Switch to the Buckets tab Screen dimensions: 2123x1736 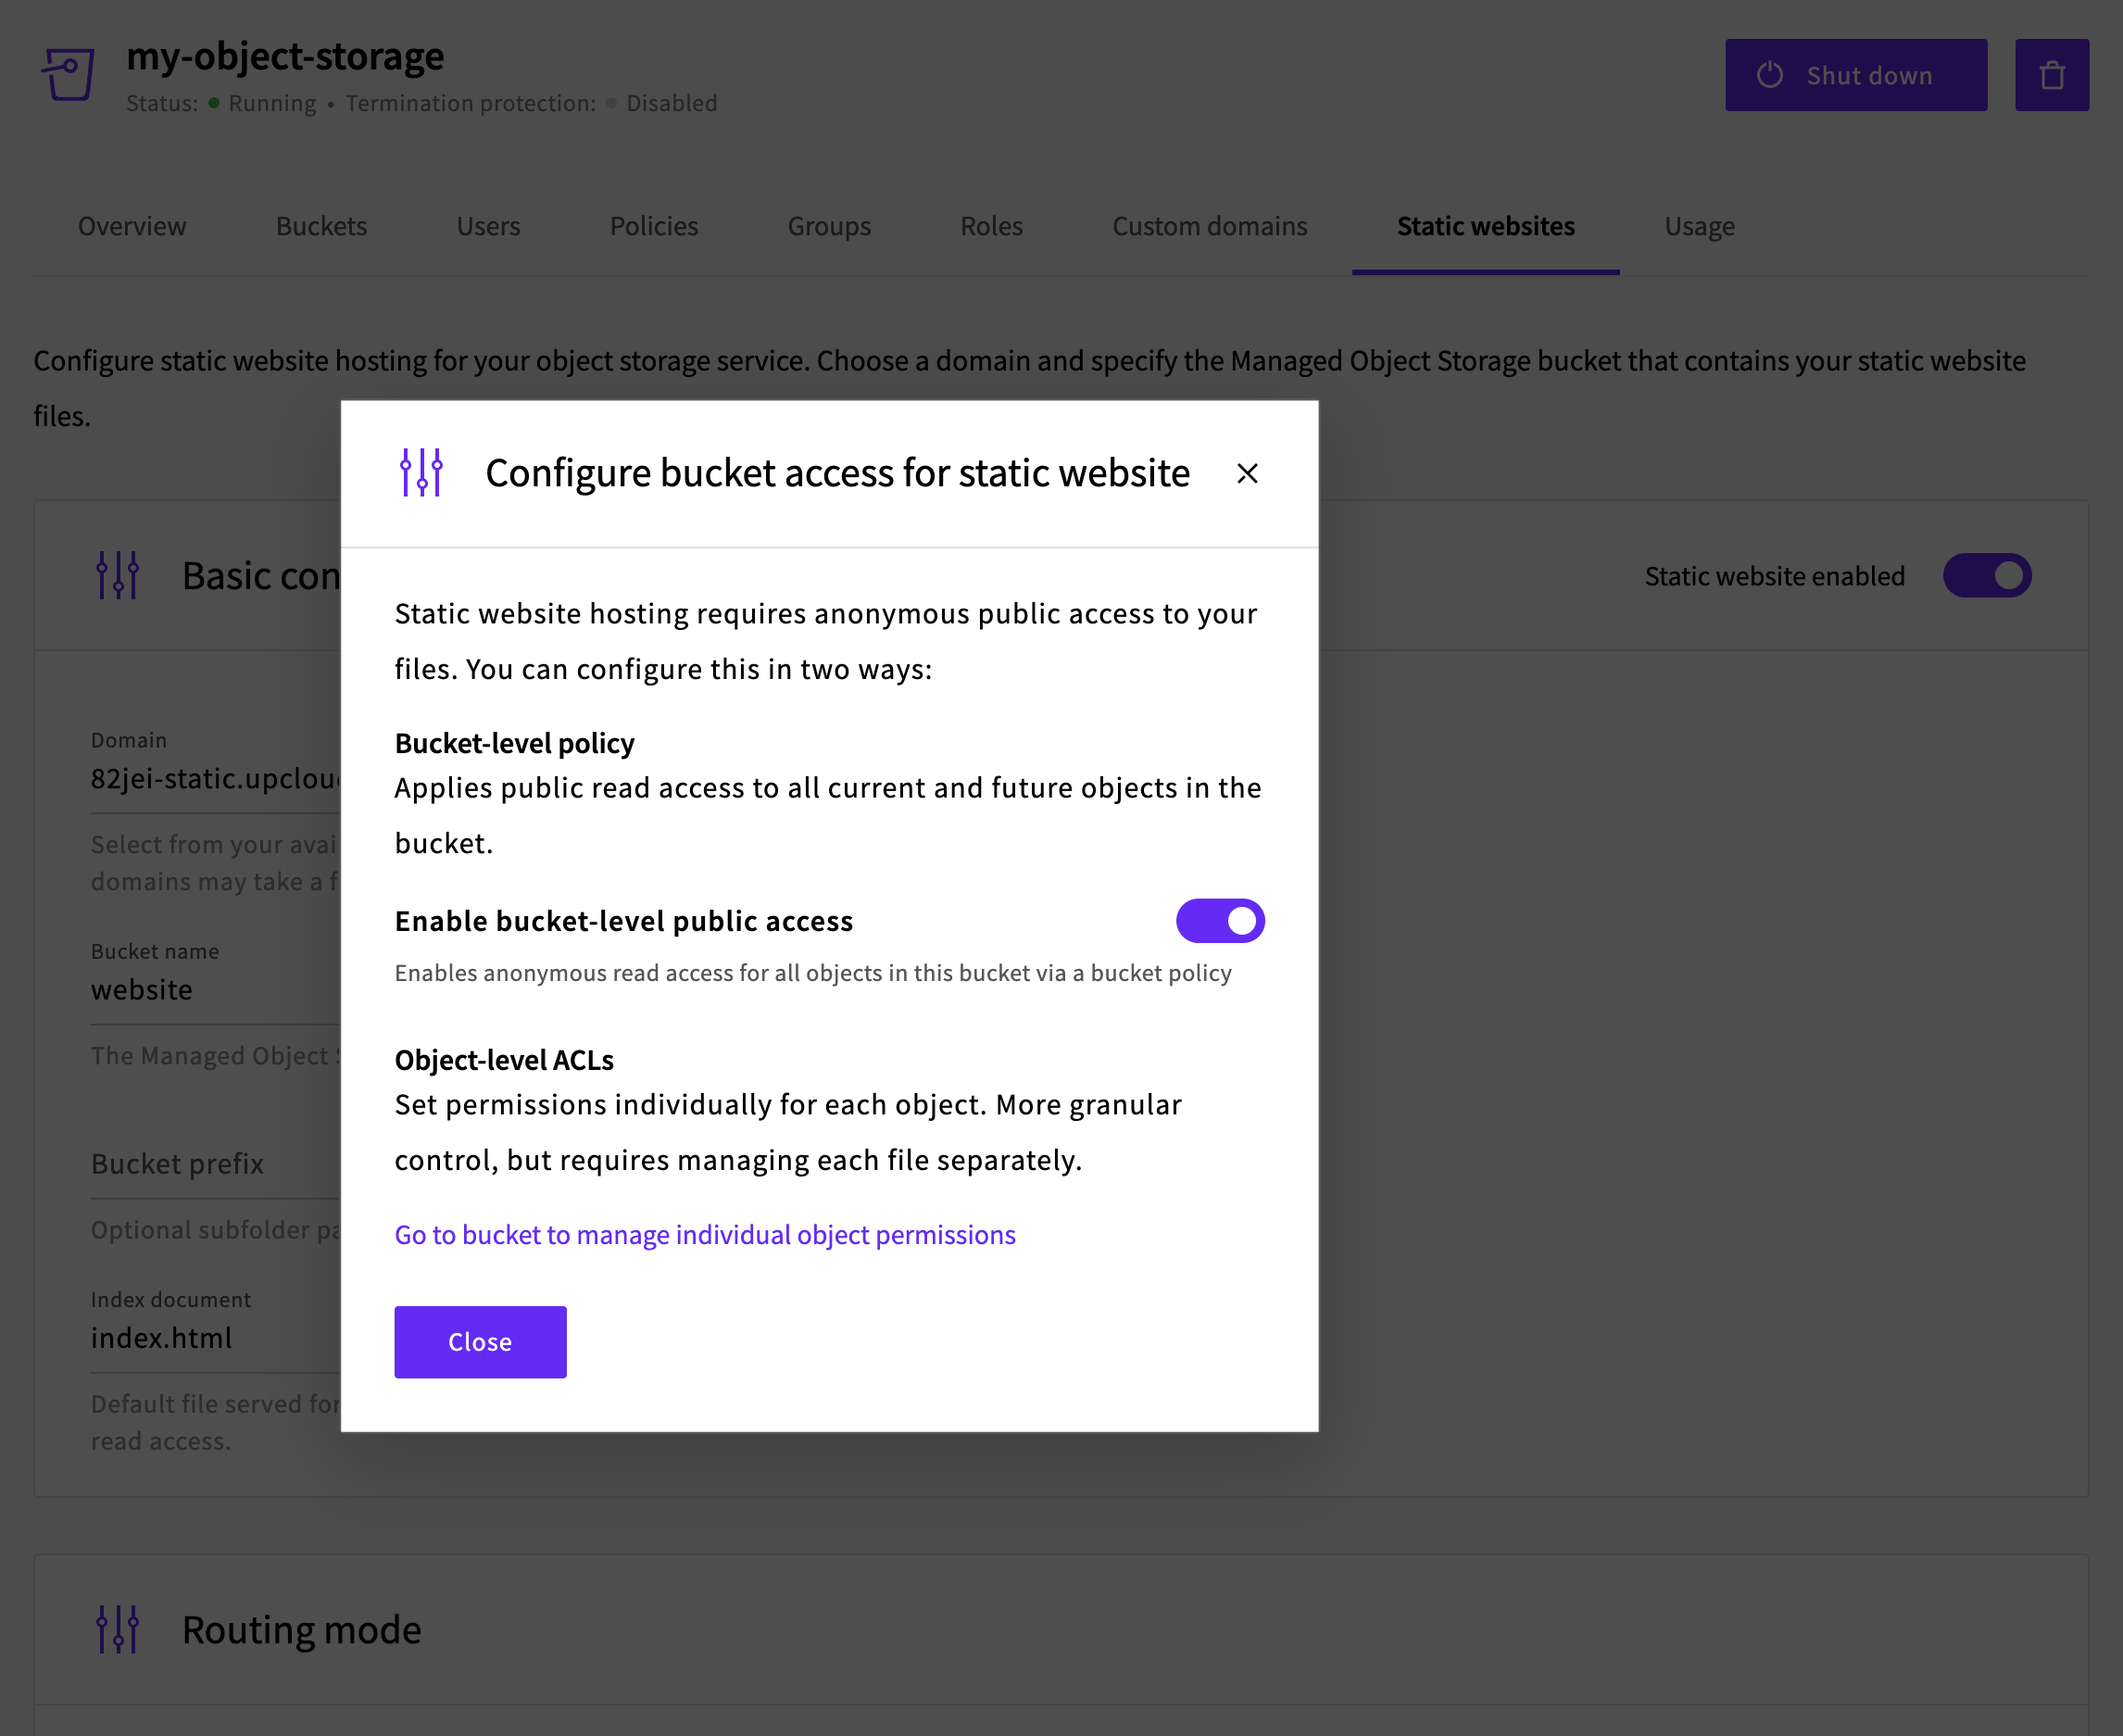pyautogui.click(x=321, y=226)
